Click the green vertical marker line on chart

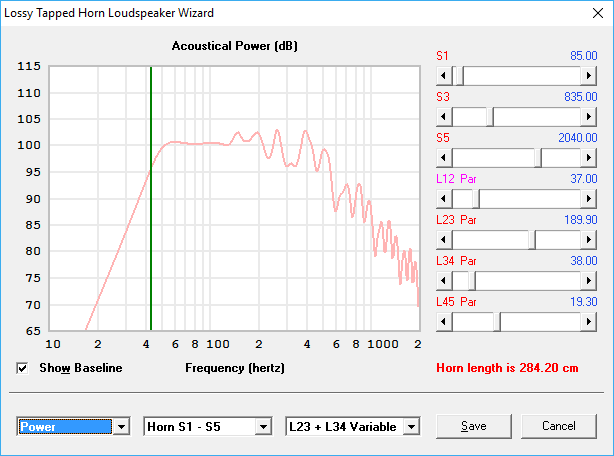click(151, 198)
